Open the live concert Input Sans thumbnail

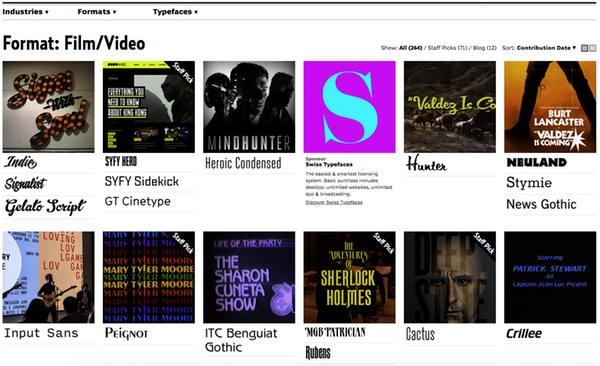pos(48,277)
